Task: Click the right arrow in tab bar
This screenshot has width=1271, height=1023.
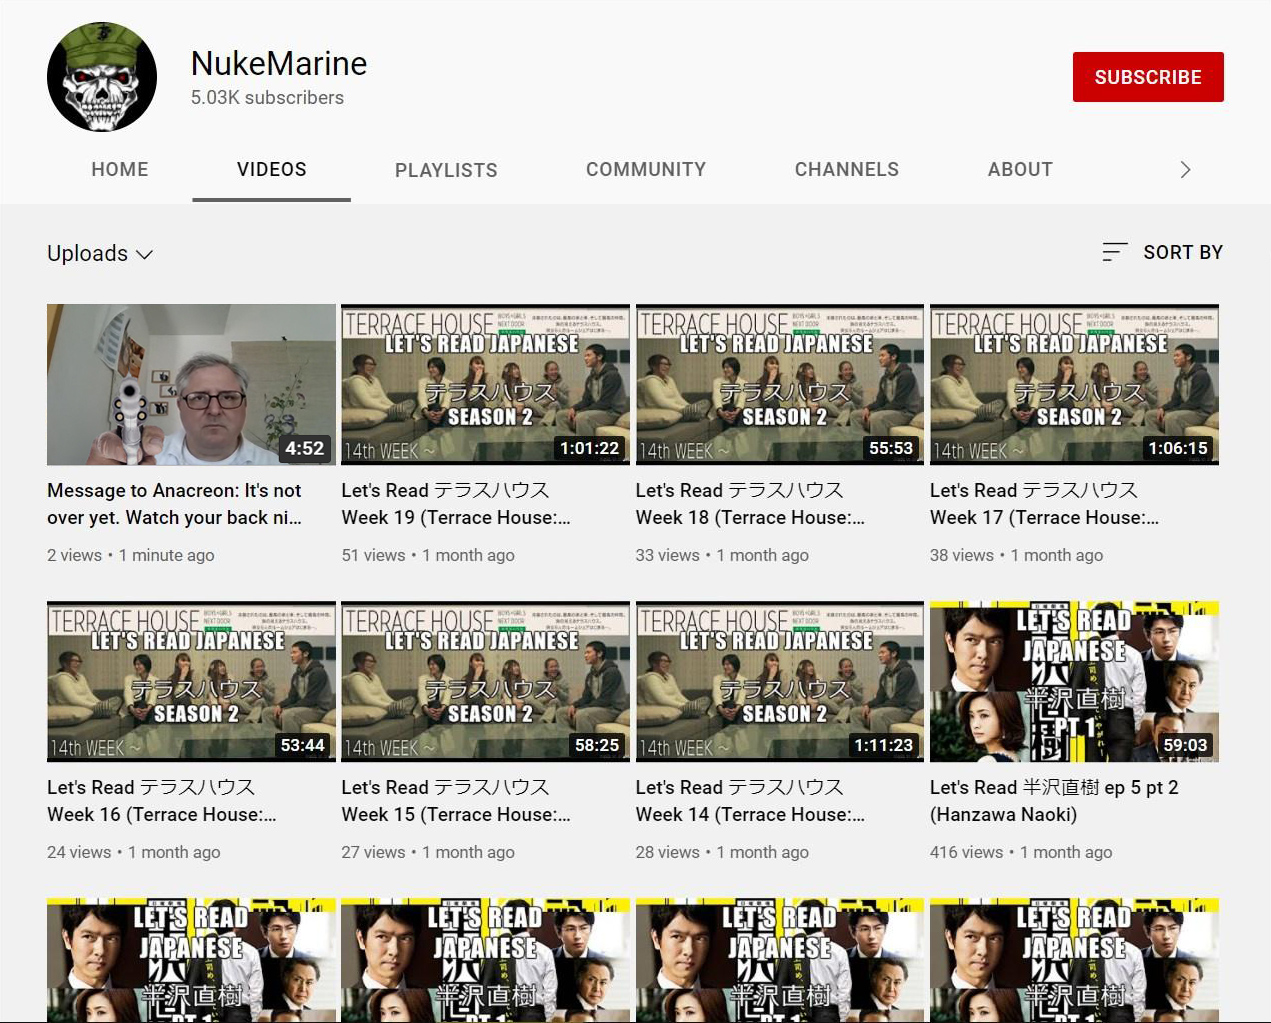Action: coord(1185,170)
